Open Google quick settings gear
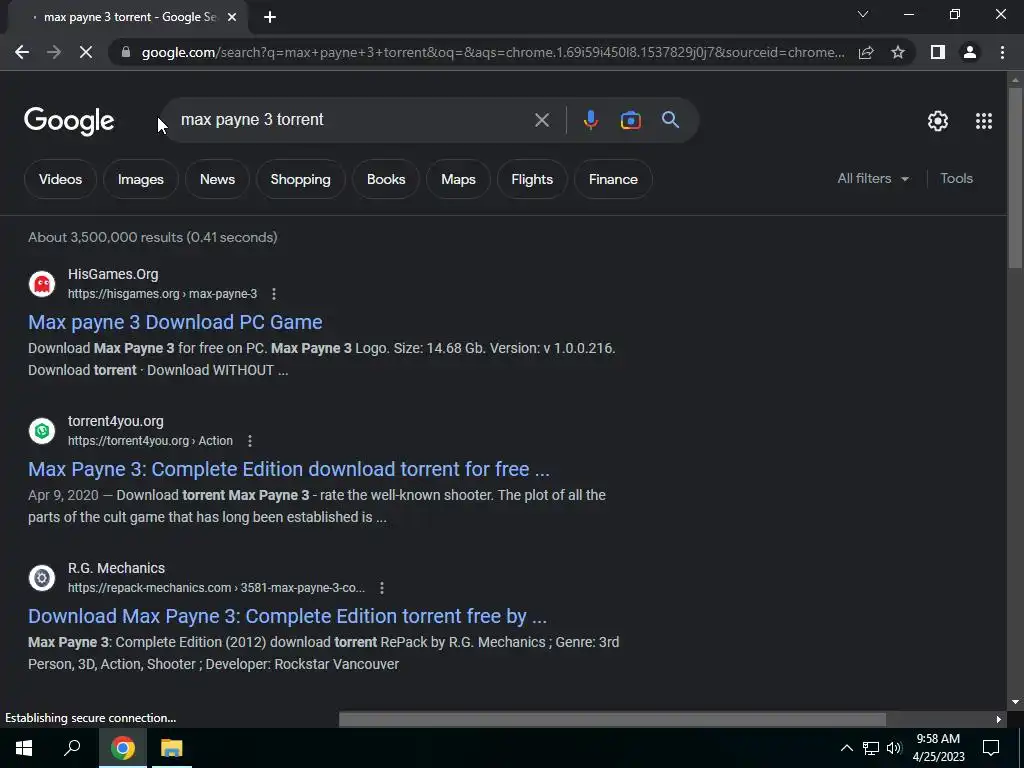 pyautogui.click(x=938, y=121)
